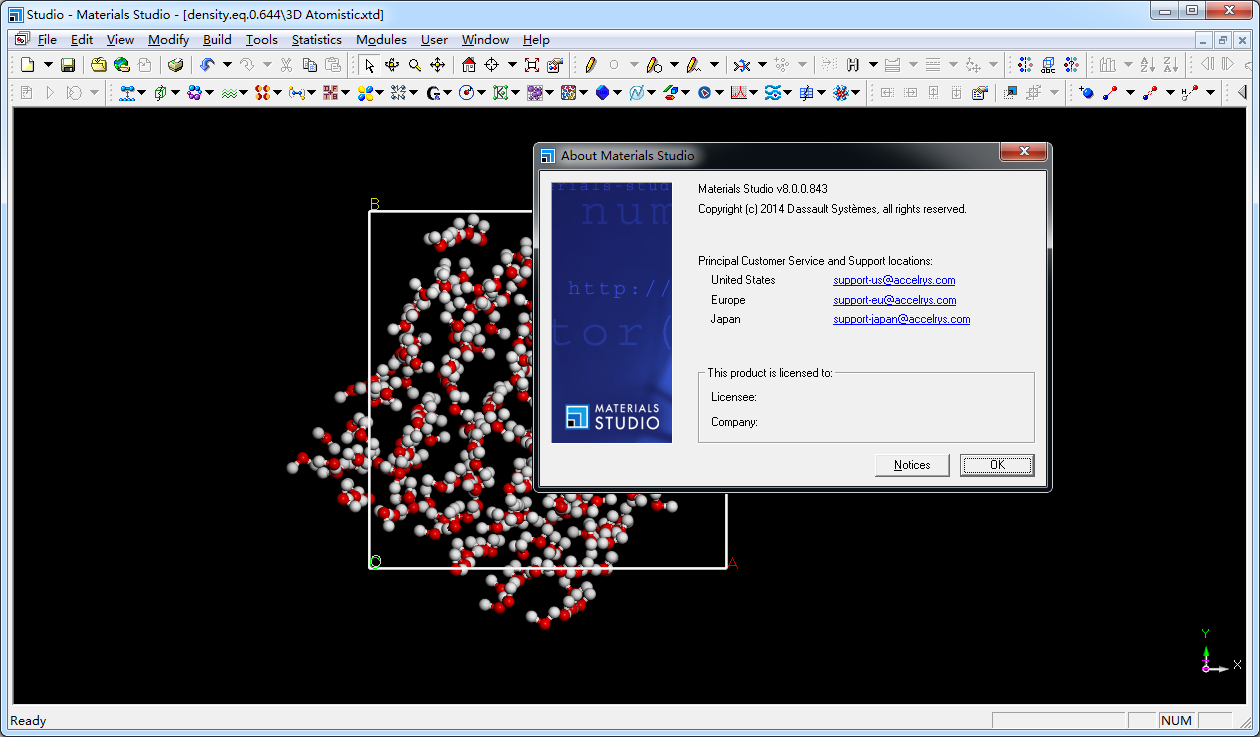Click the Notices button

[912, 465]
